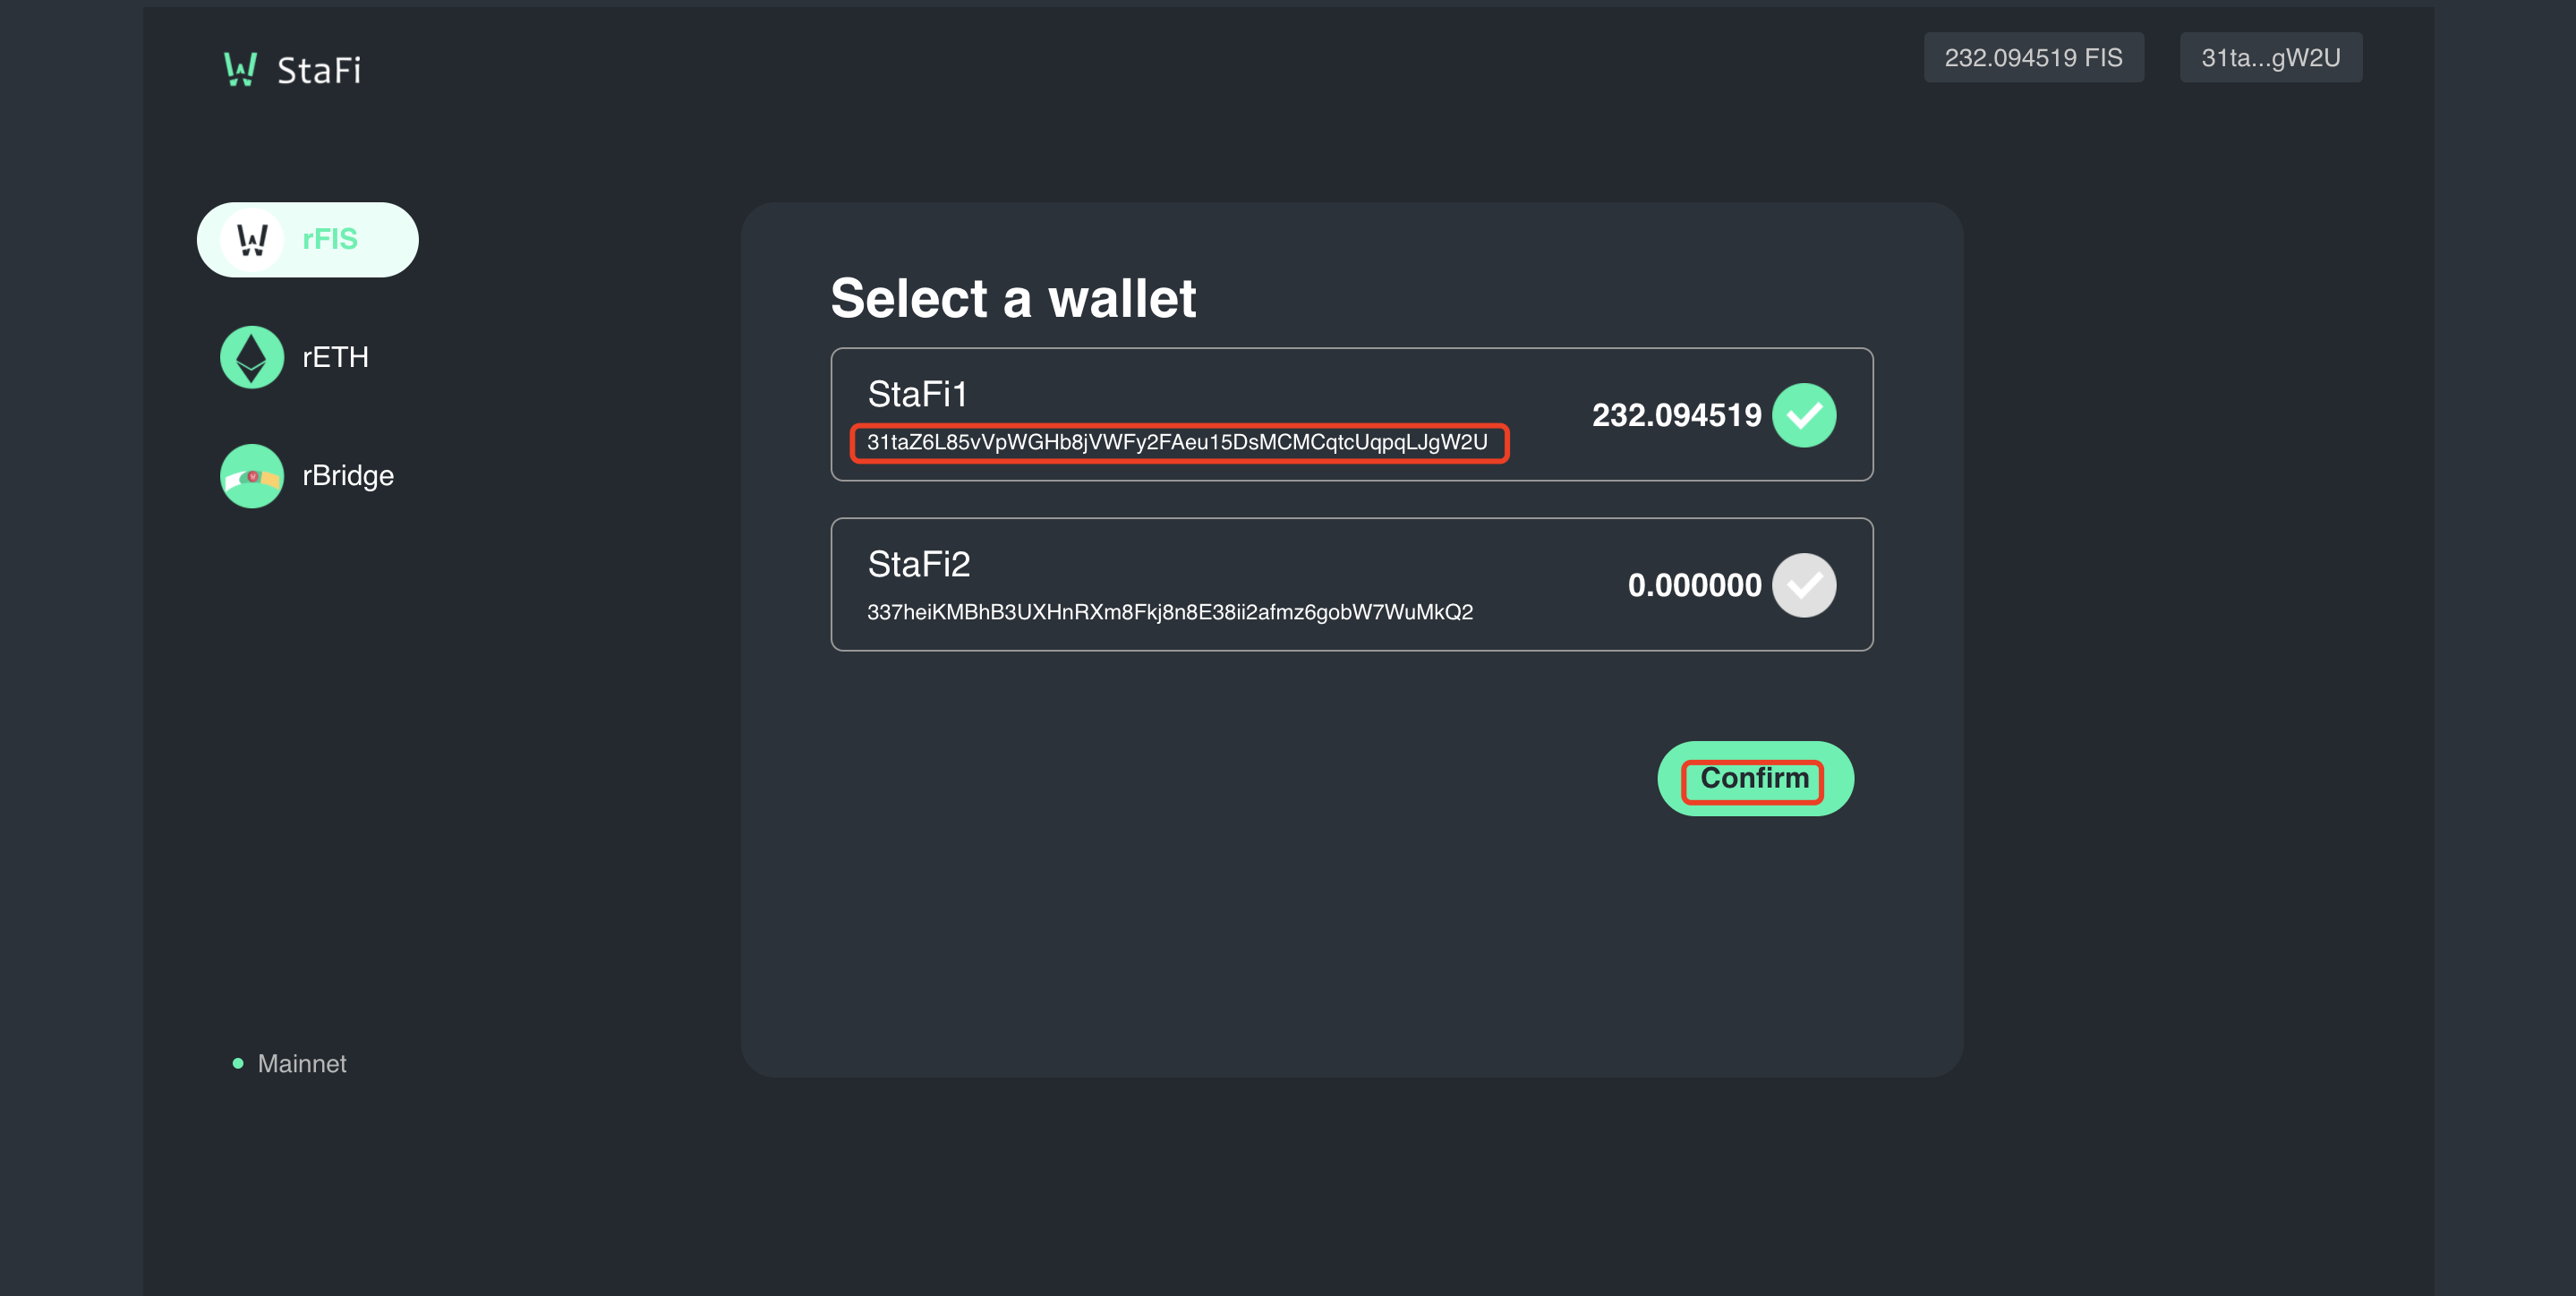The width and height of the screenshot is (2576, 1296).
Task: Click the StaFi logo icon in header
Action: [240, 69]
